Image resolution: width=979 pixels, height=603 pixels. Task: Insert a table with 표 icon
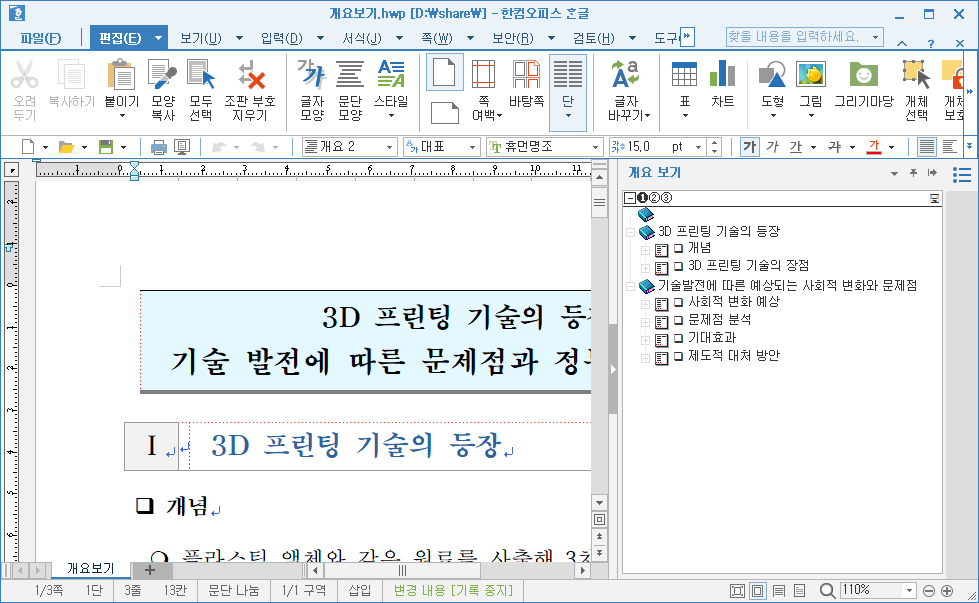click(x=684, y=75)
